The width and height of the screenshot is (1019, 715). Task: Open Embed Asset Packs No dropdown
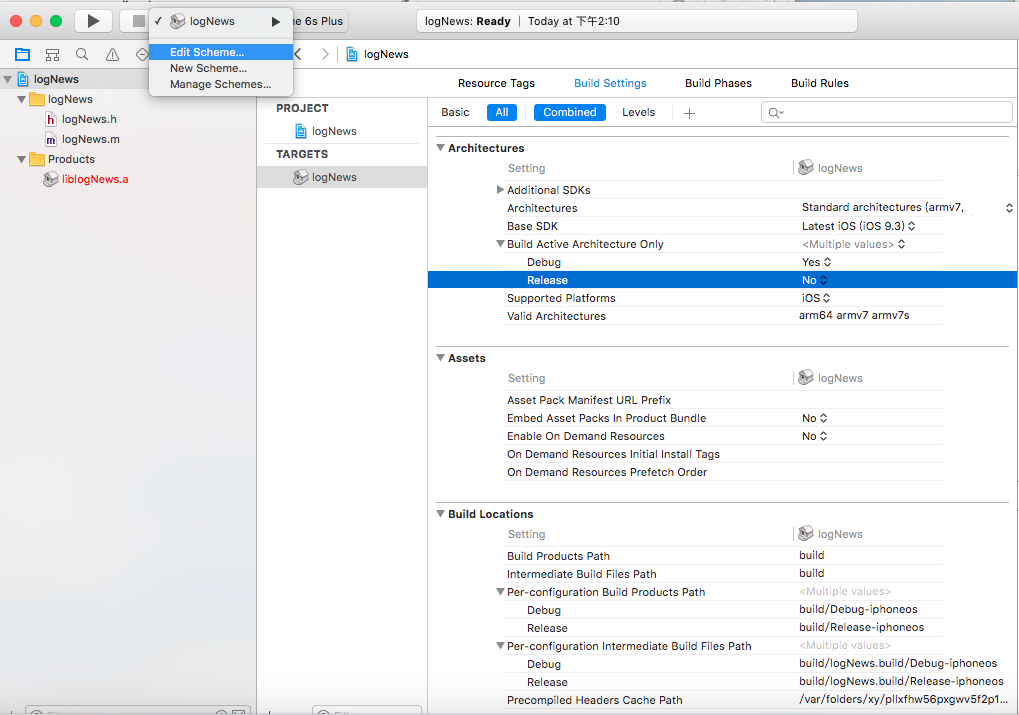(x=814, y=418)
